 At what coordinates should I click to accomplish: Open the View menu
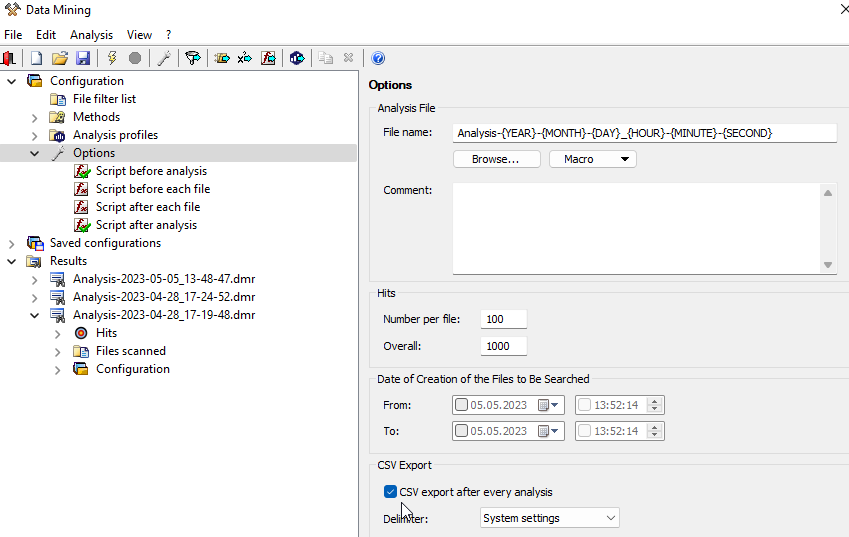click(x=139, y=35)
